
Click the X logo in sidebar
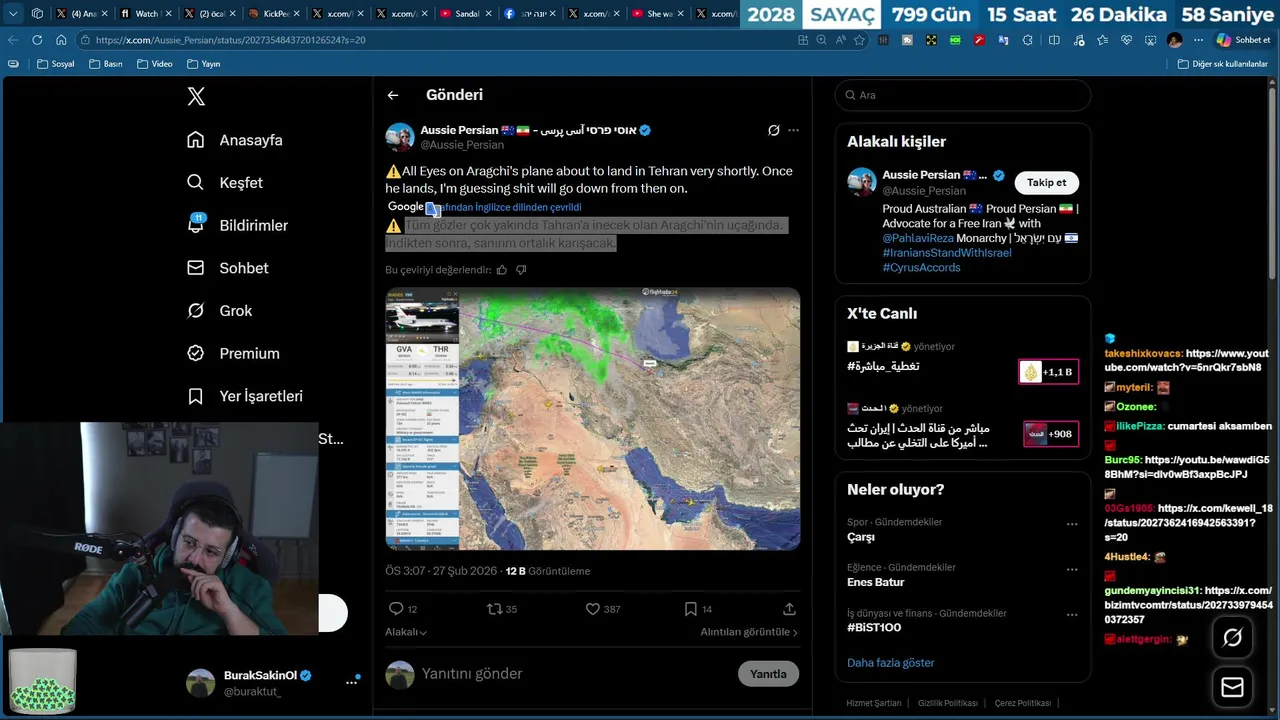pyautogui.click(x=196, y=96)
